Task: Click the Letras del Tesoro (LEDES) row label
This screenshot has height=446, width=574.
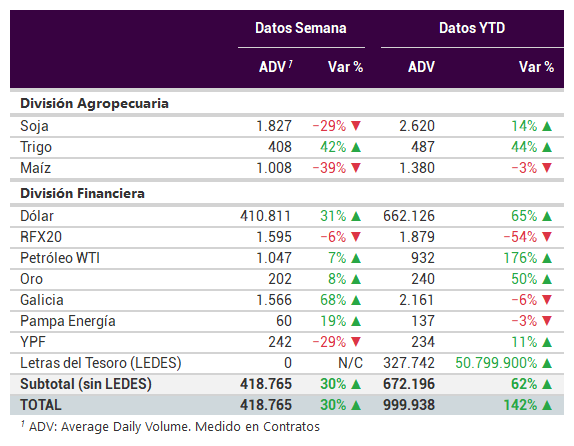Action: 101,363
